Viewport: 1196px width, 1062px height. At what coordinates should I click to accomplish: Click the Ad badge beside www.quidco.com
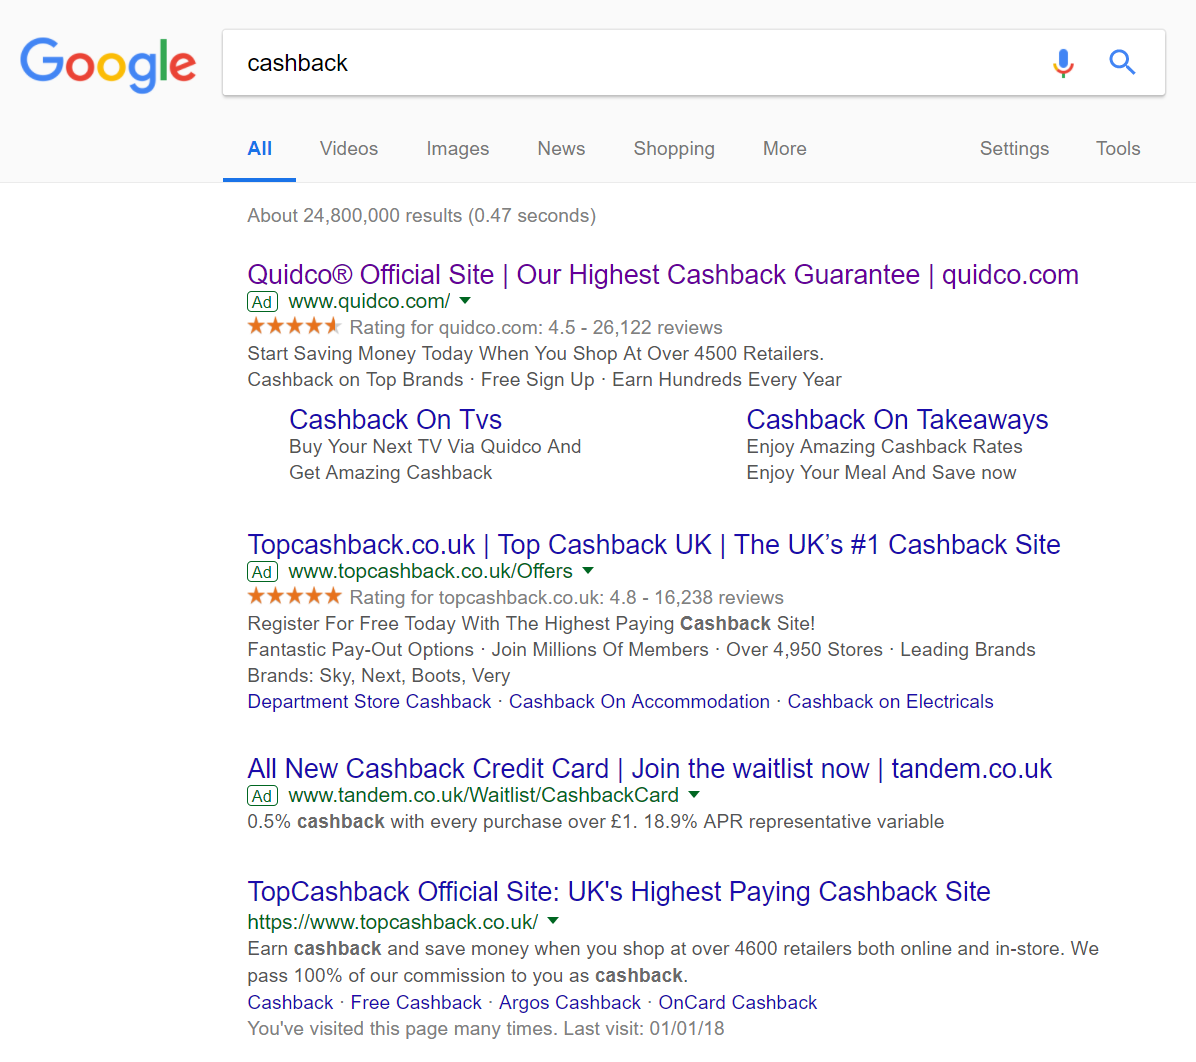(x=262, y=301)
